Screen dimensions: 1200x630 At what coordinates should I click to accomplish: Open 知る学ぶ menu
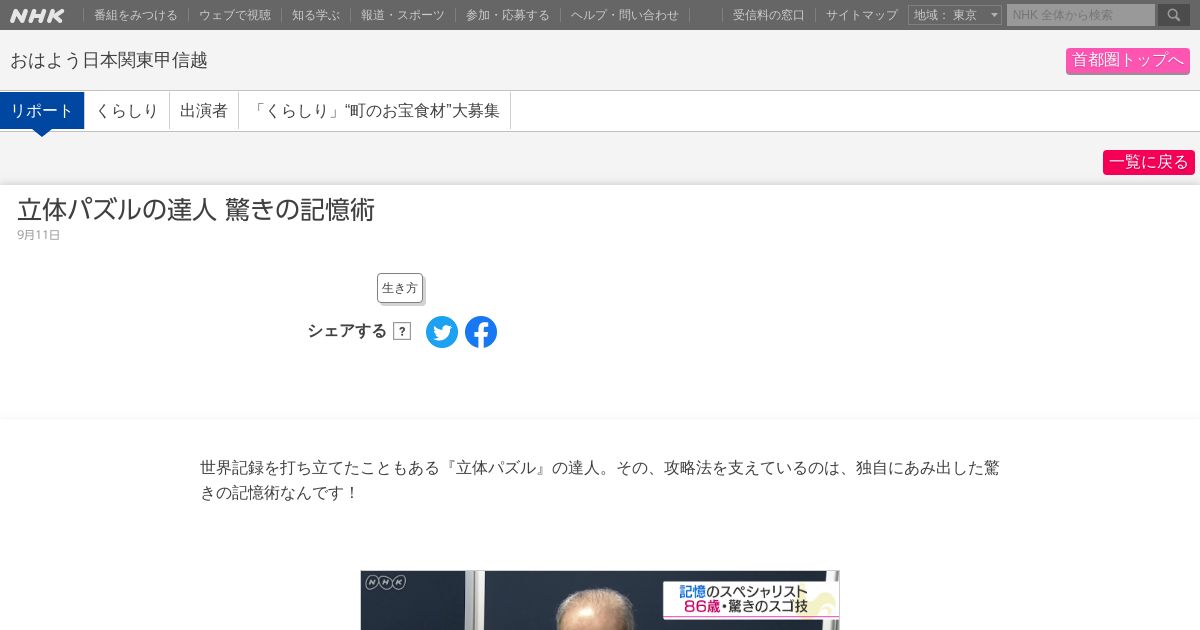[316, 15]
